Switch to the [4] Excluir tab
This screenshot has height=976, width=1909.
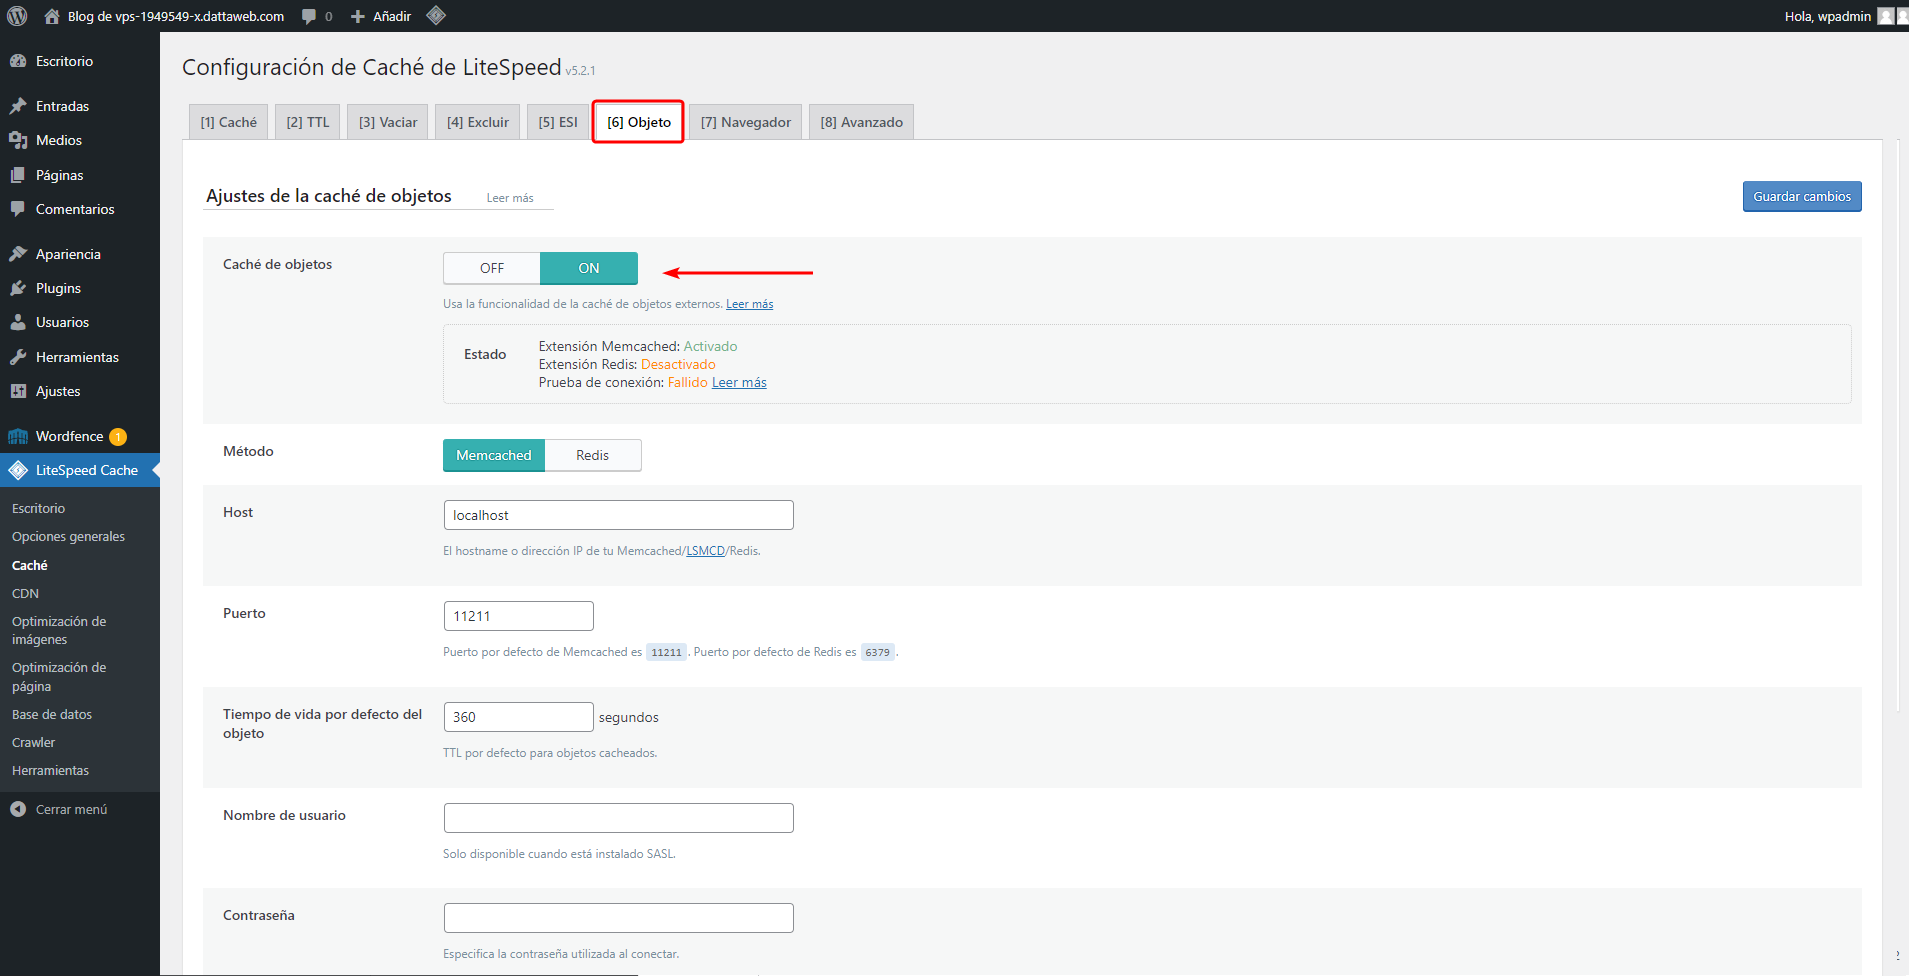(478, 122)
